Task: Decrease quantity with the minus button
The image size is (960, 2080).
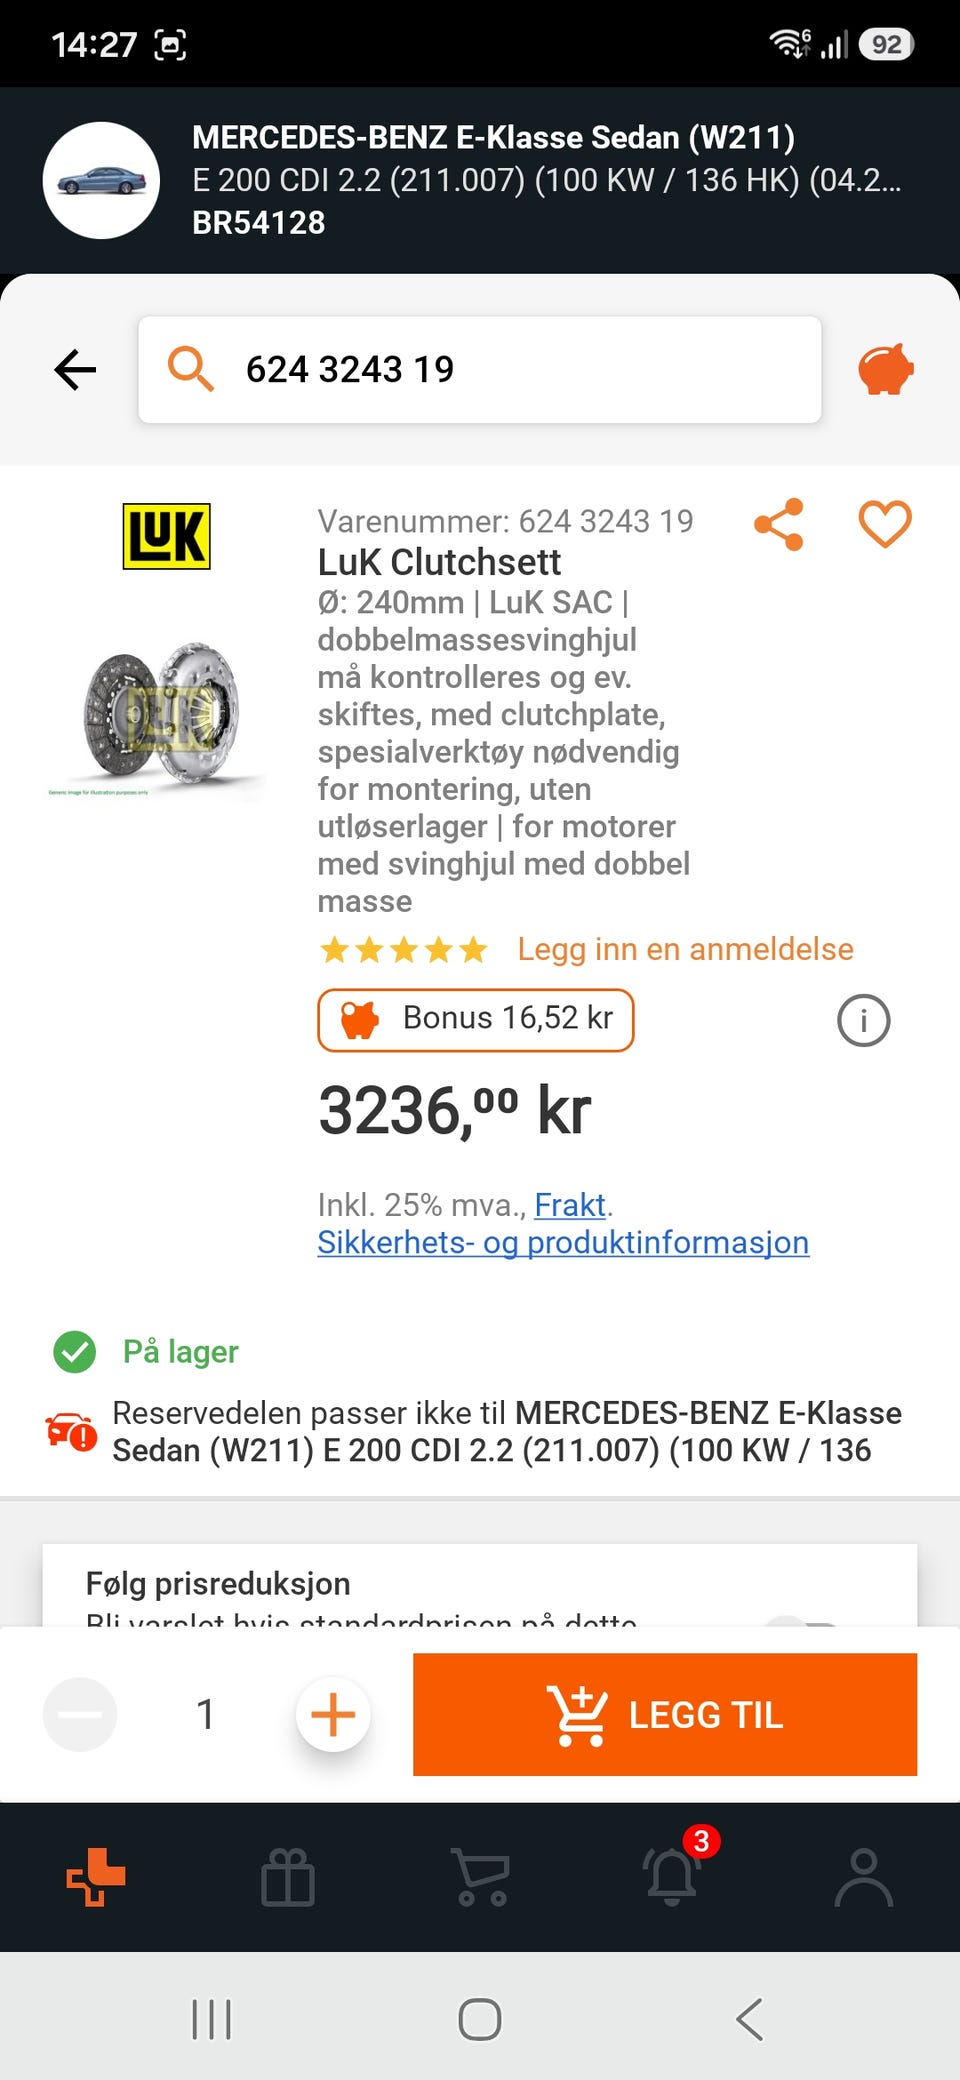Action: click(80, 1714)
